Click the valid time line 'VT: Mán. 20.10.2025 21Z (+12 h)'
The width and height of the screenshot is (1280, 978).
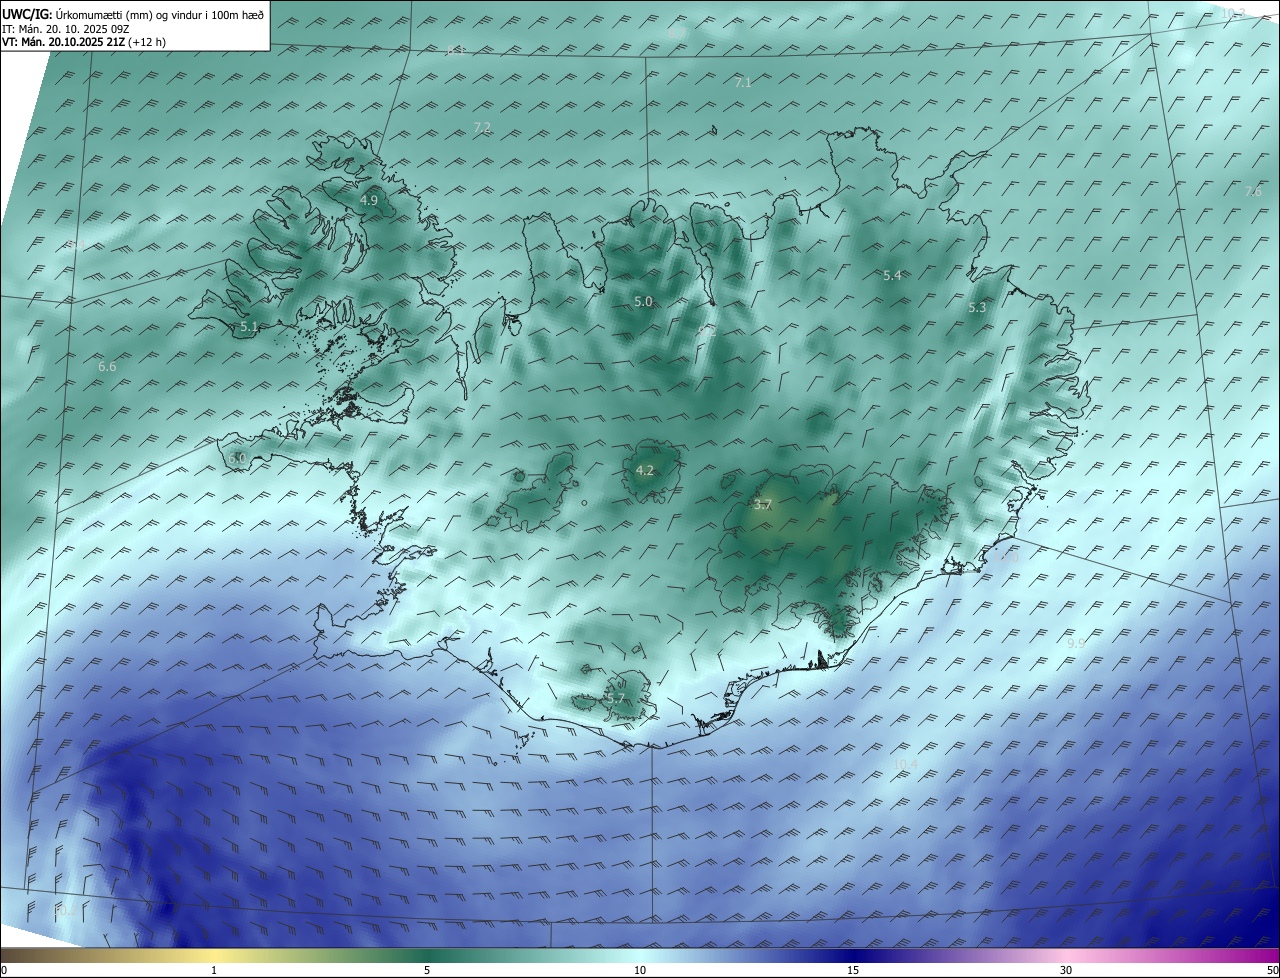click(83, 43)
